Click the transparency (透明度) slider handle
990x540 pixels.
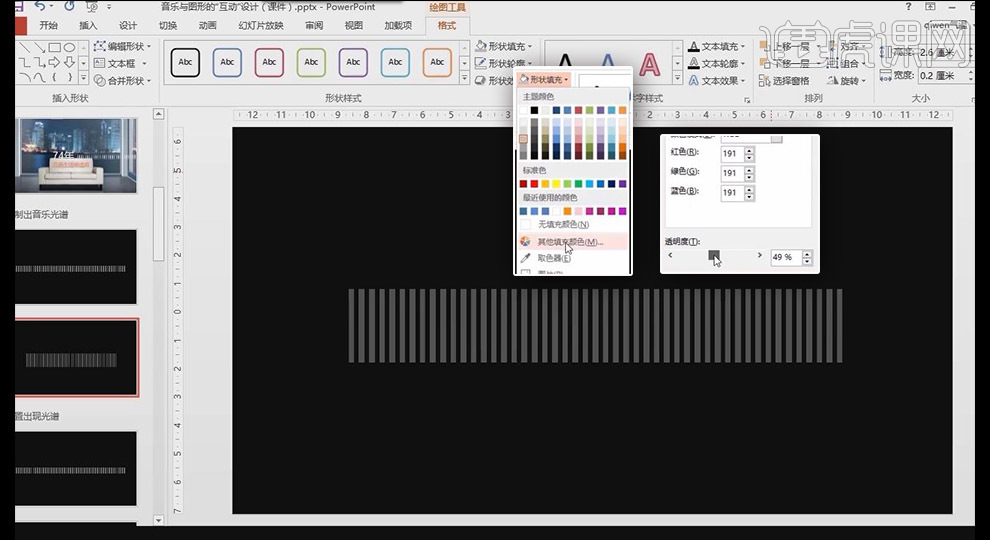[713, 255]
